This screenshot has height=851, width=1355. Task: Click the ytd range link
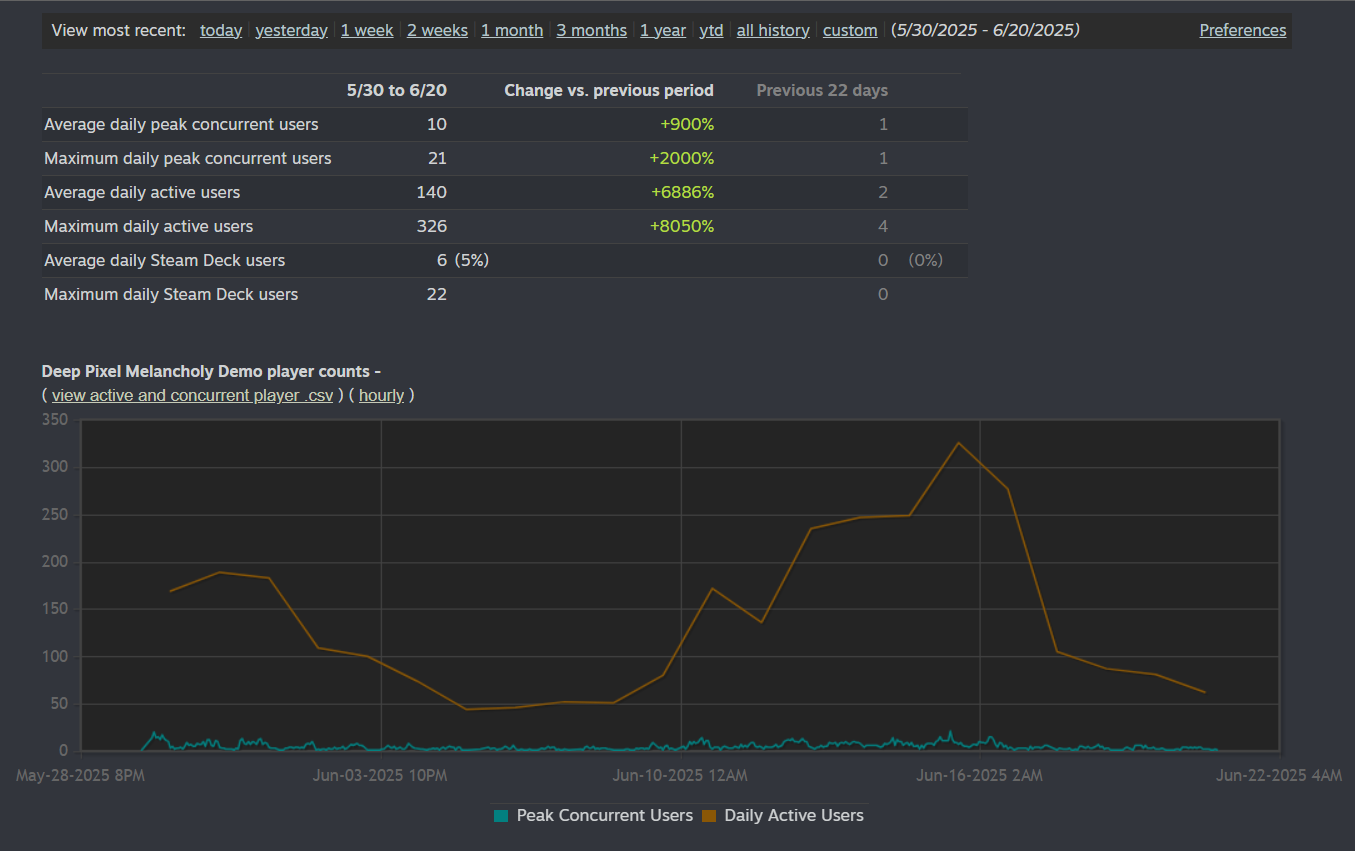(711, 31)
